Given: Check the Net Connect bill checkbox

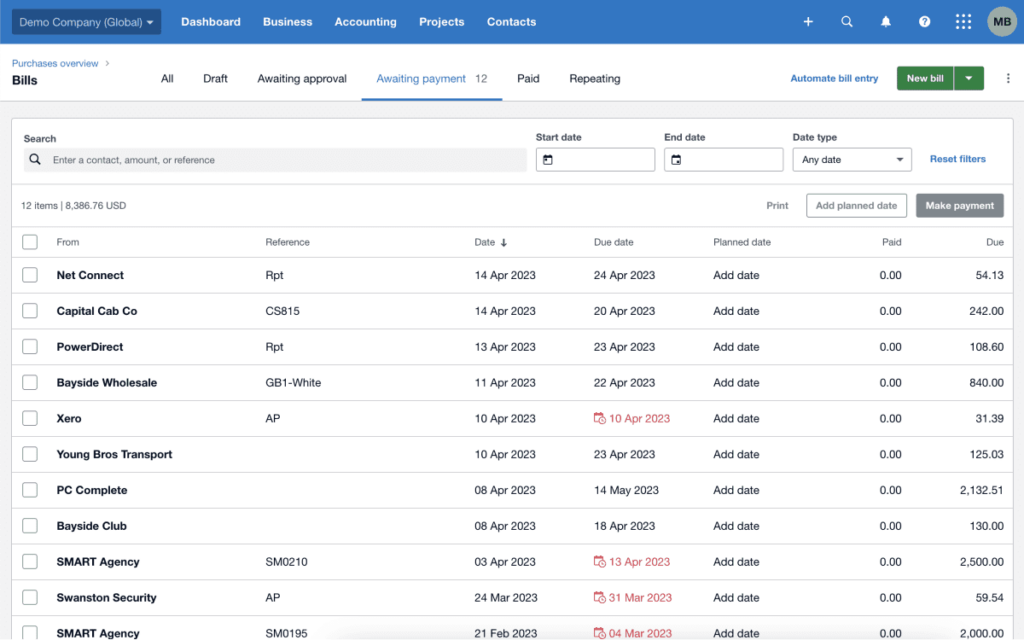Looking at the screenshot, I should click(x=29, y=275).
